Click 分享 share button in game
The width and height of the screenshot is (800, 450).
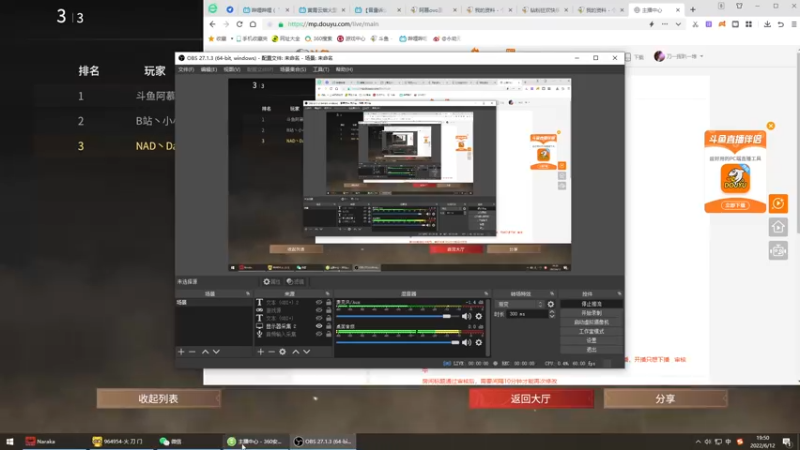tap(665, 398)
